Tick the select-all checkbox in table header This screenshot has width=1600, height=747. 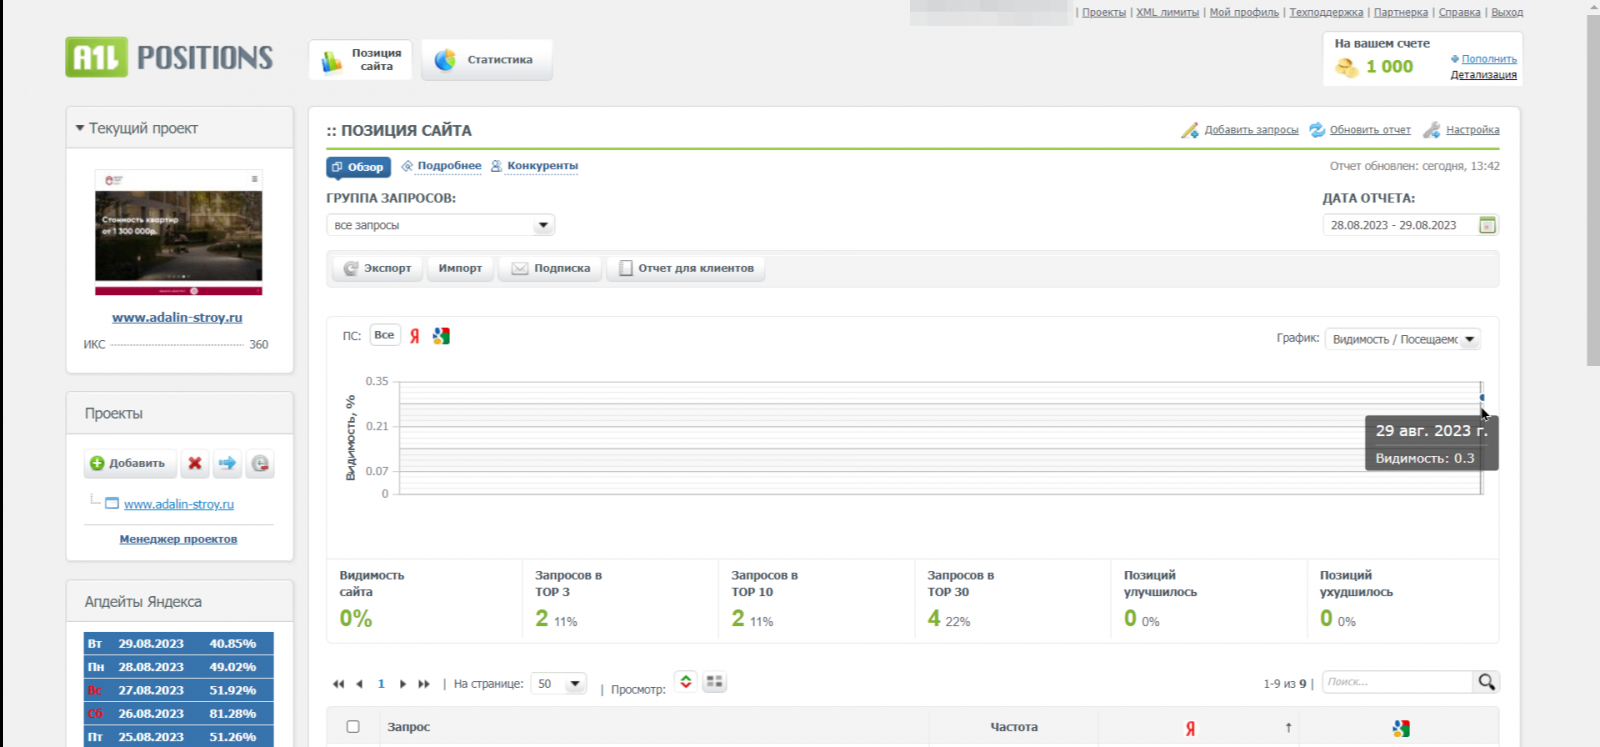[x=353, y=727]
